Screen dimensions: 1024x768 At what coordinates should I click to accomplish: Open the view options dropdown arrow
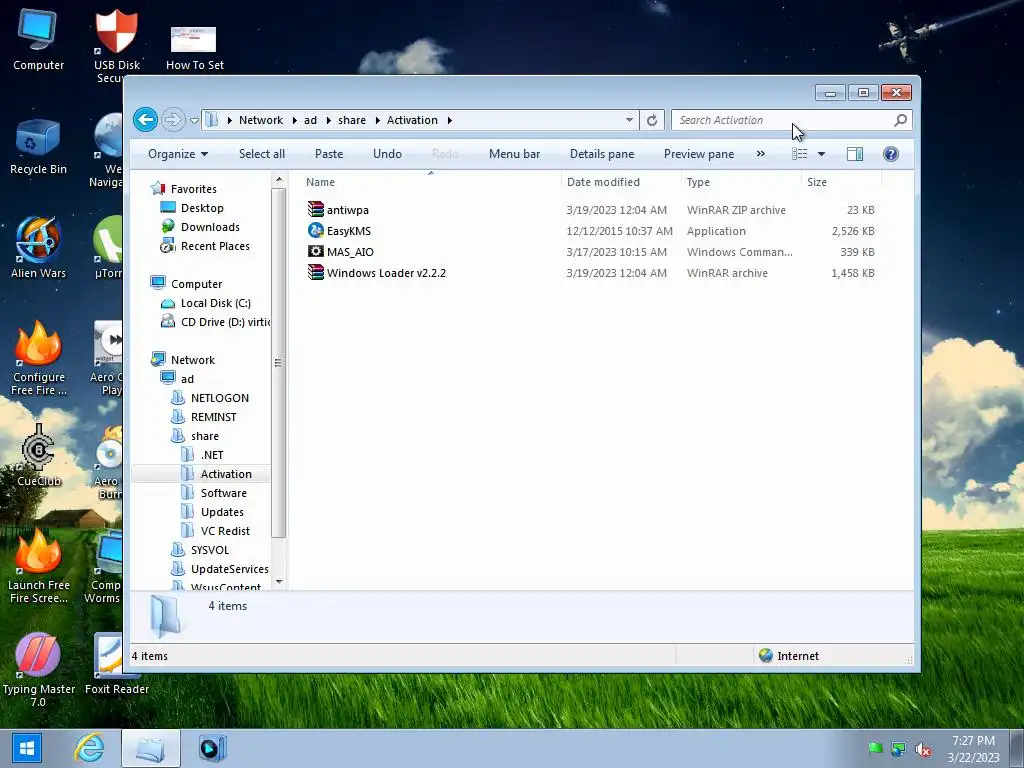(822, 154)
